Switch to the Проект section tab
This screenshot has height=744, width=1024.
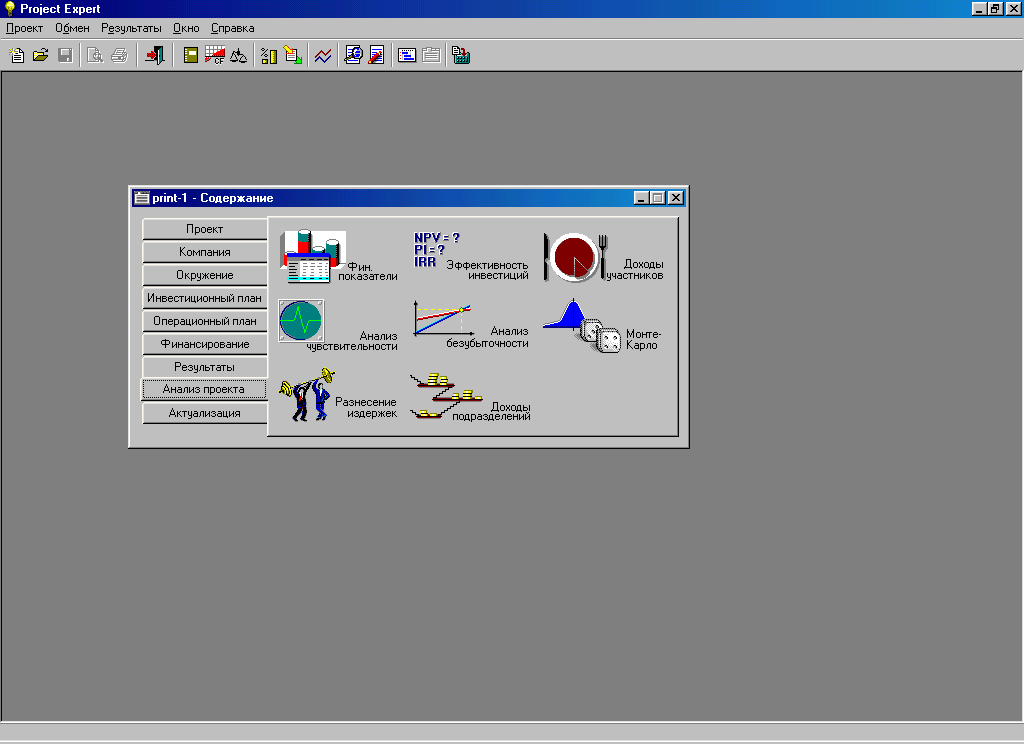pos(204,229)
